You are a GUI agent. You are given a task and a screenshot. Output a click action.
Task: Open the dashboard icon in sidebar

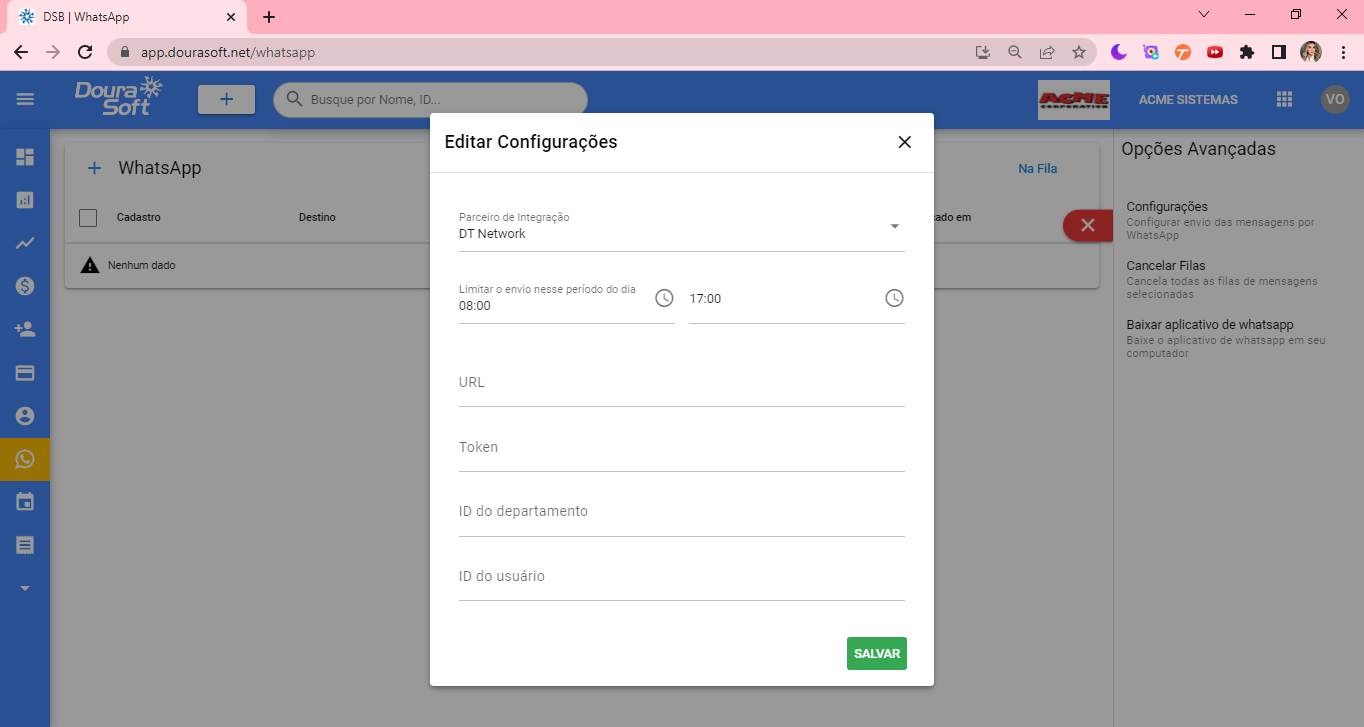[25, 157]
